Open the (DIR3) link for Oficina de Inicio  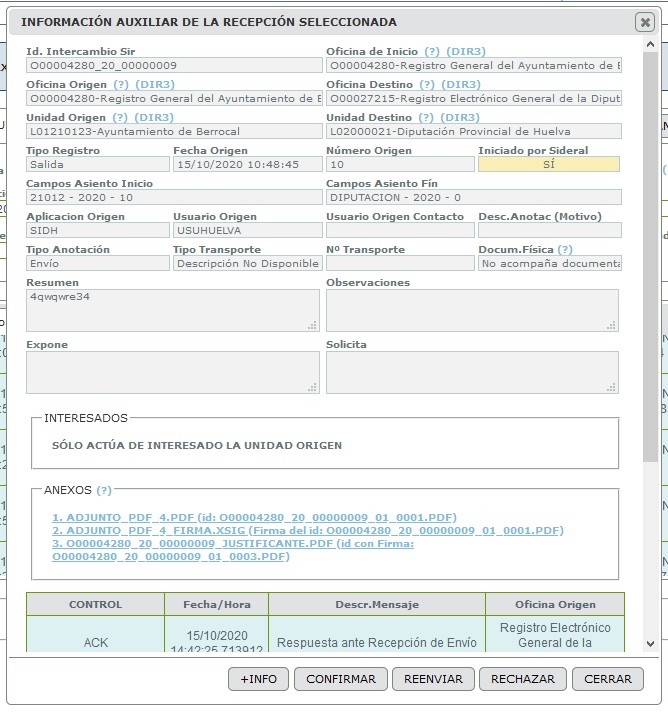point(465,51)
